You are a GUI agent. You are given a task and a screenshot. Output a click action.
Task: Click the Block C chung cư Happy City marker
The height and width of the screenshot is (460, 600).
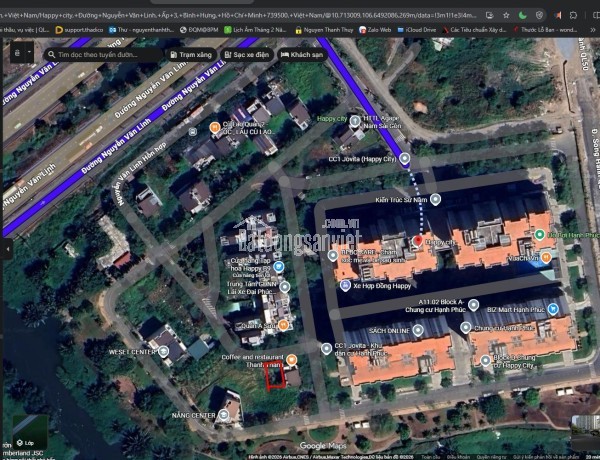486,360
